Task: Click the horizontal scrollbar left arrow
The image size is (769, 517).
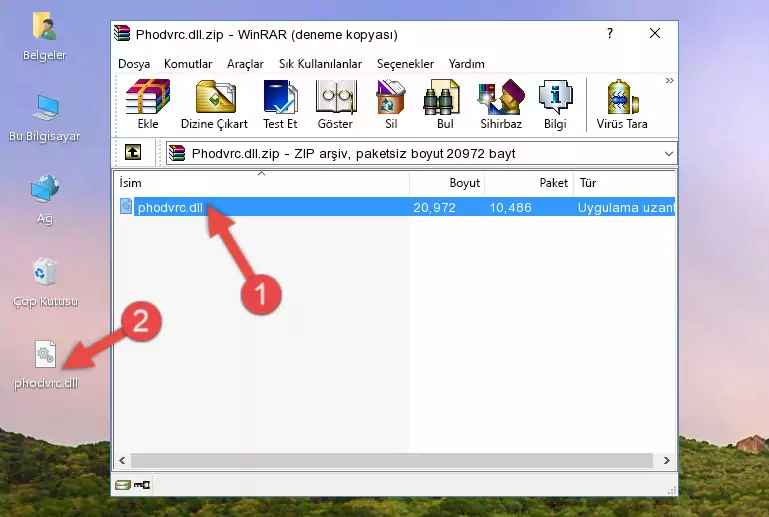Action: click(122, 460)
